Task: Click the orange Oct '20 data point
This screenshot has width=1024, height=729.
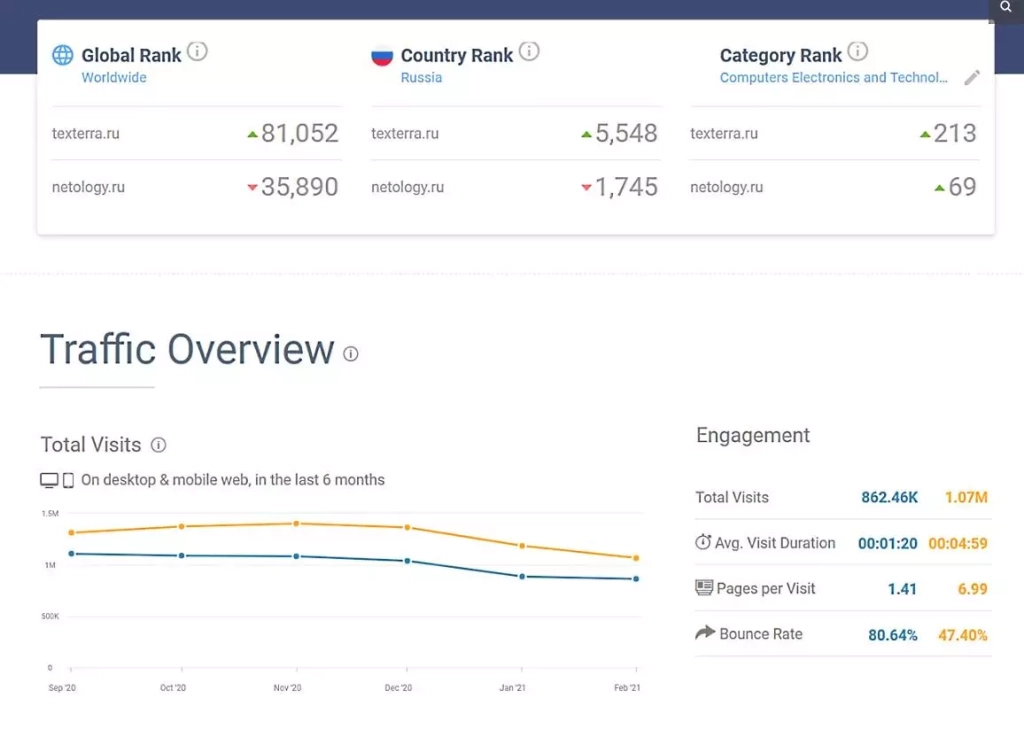Action: coord(182,526)
